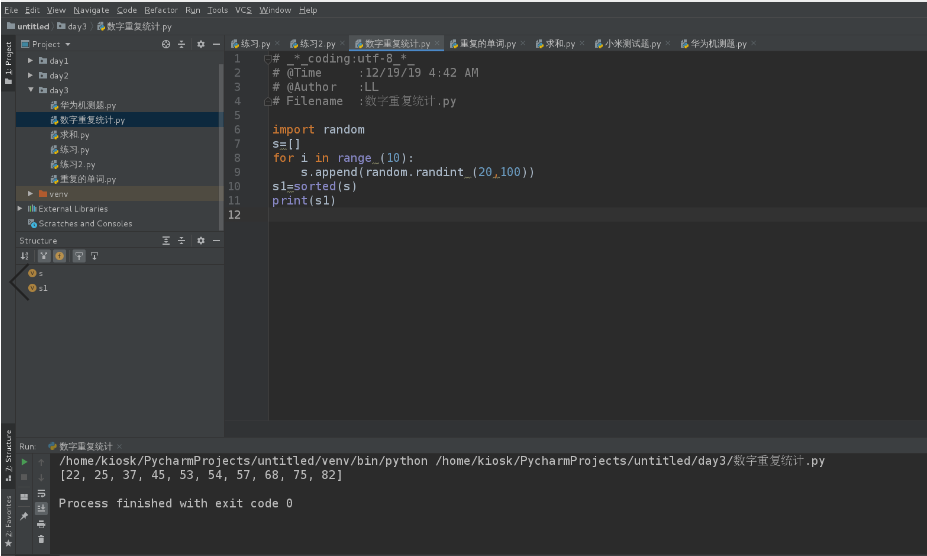This screenshot has height=556, width=927.
Task: Click line number 9 in the gutter
Action: click(236, 172)
